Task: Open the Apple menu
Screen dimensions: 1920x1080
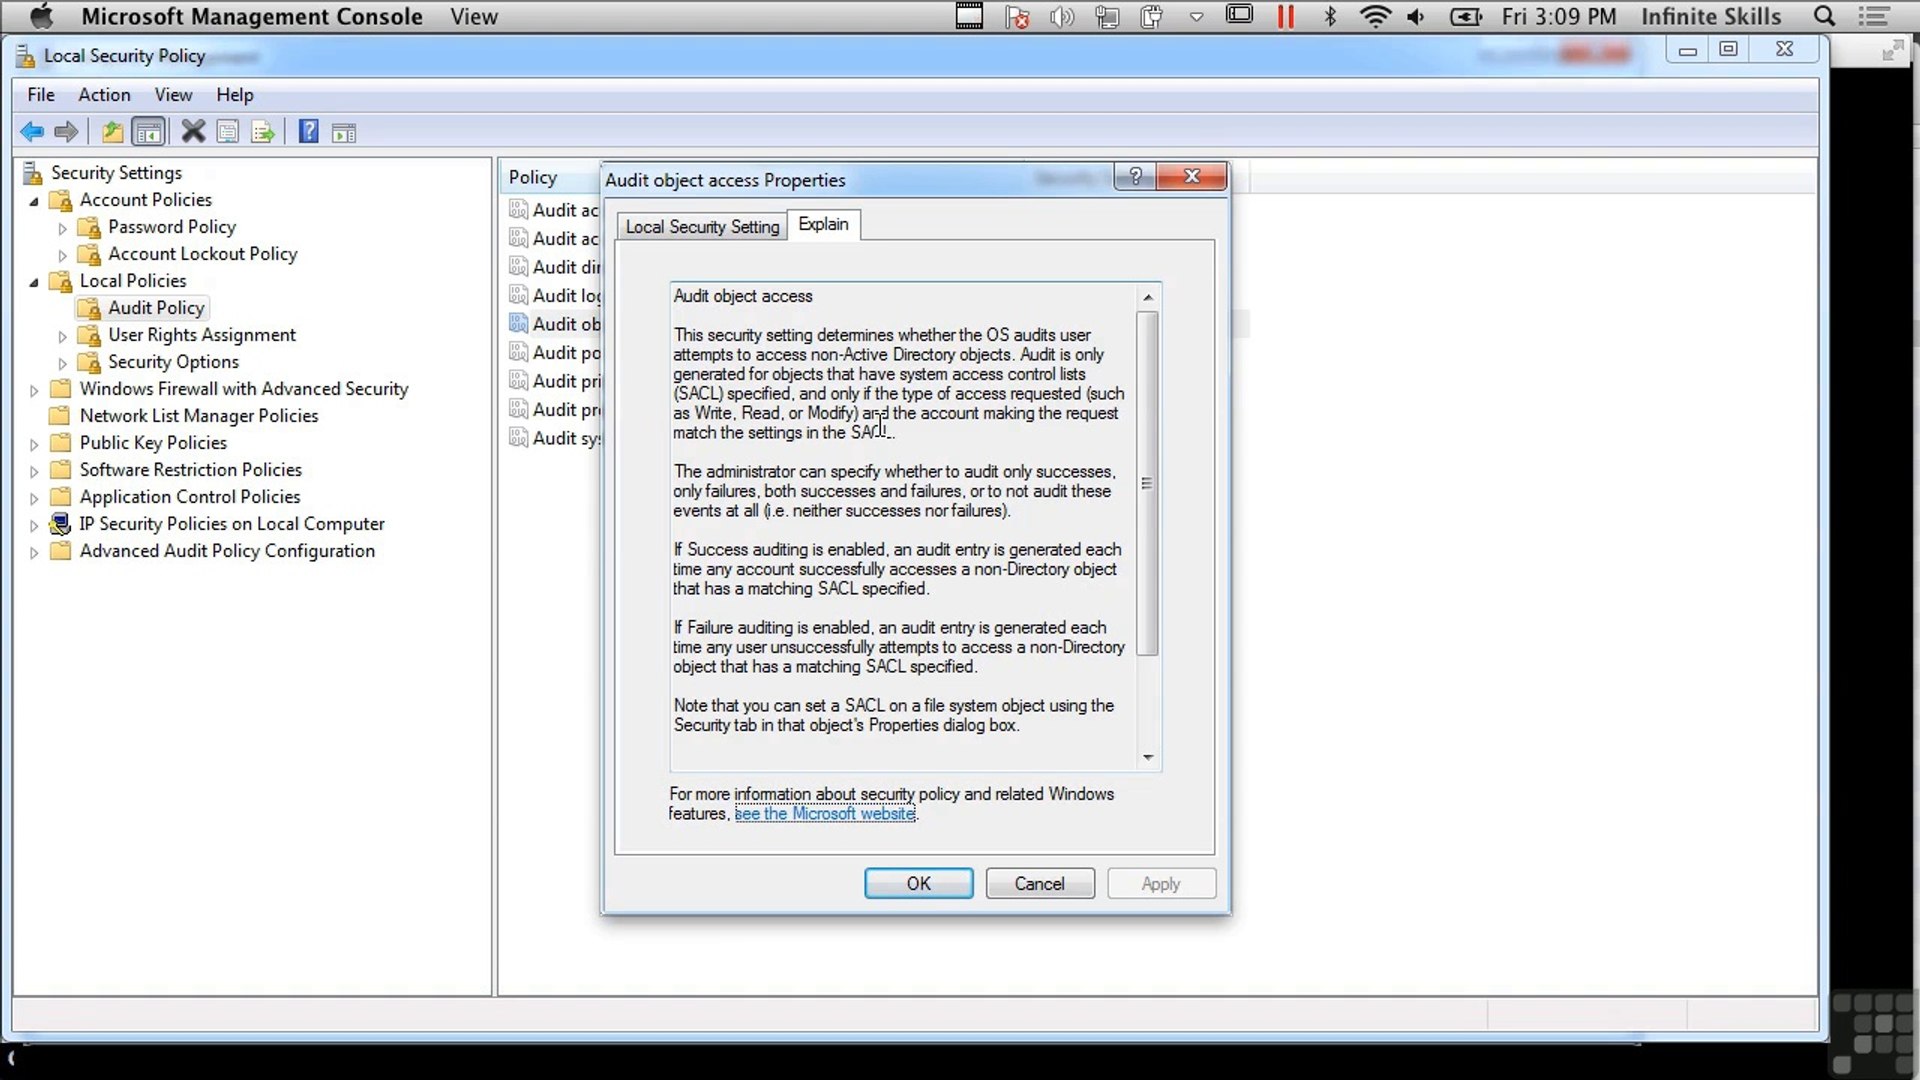Action: click(x=42, y=16)
